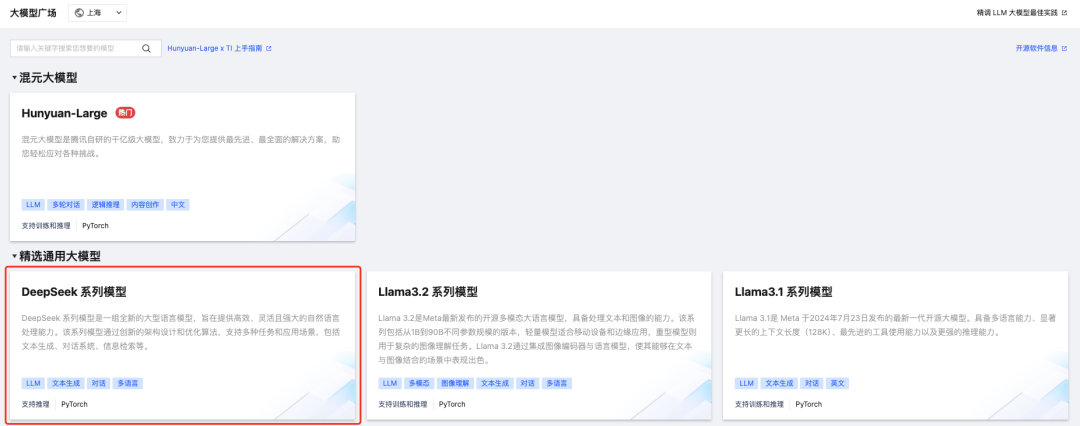Open the DeepSeek 系列模型 card title
Image resolution: width=1080 pixels, height=426 pixels.
pos(74,292)
